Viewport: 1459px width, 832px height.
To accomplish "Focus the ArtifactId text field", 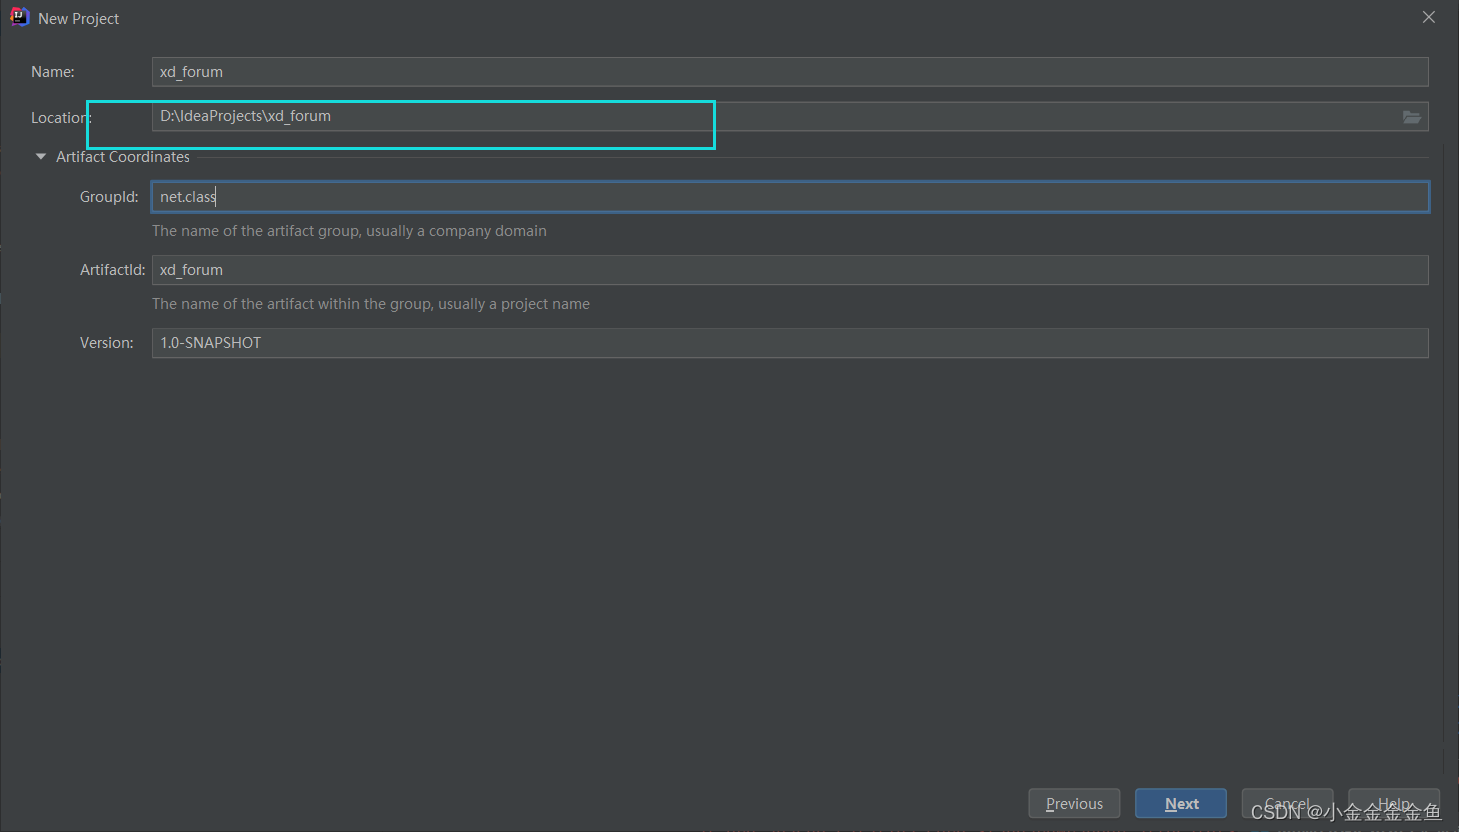I will (790, 270).
